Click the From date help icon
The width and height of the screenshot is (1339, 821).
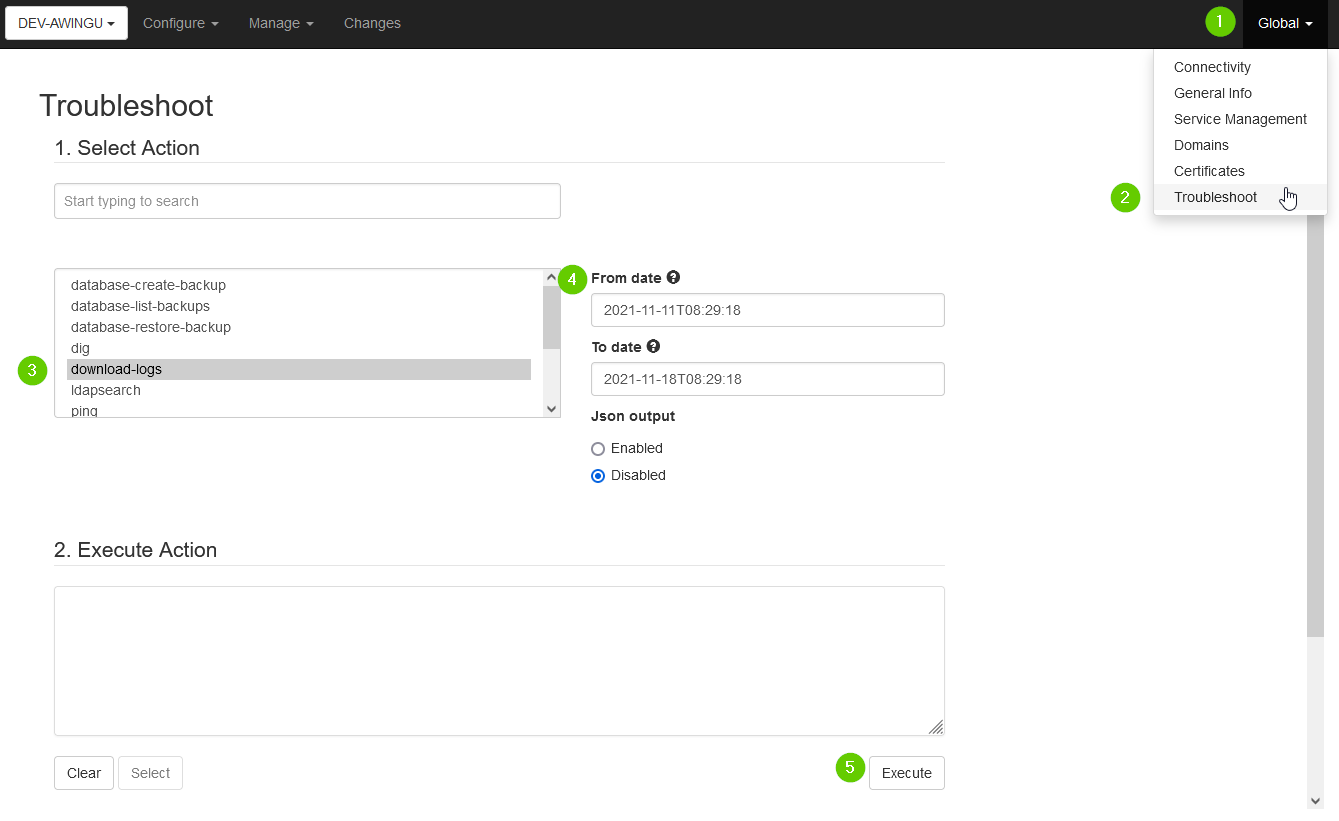pos(673,277)
